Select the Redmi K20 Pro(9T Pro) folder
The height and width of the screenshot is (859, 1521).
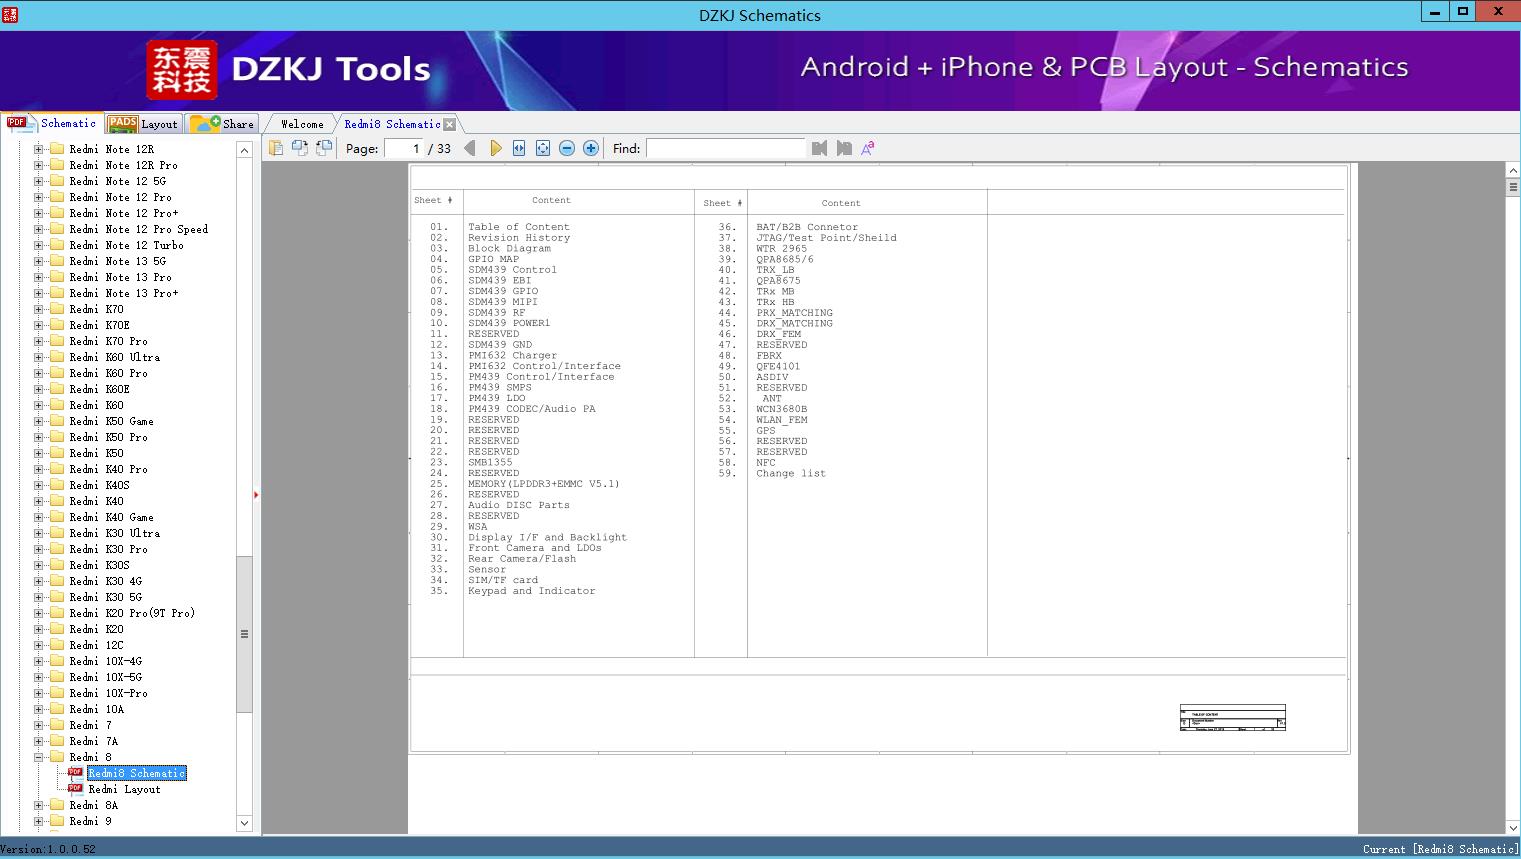coord(132,613)
